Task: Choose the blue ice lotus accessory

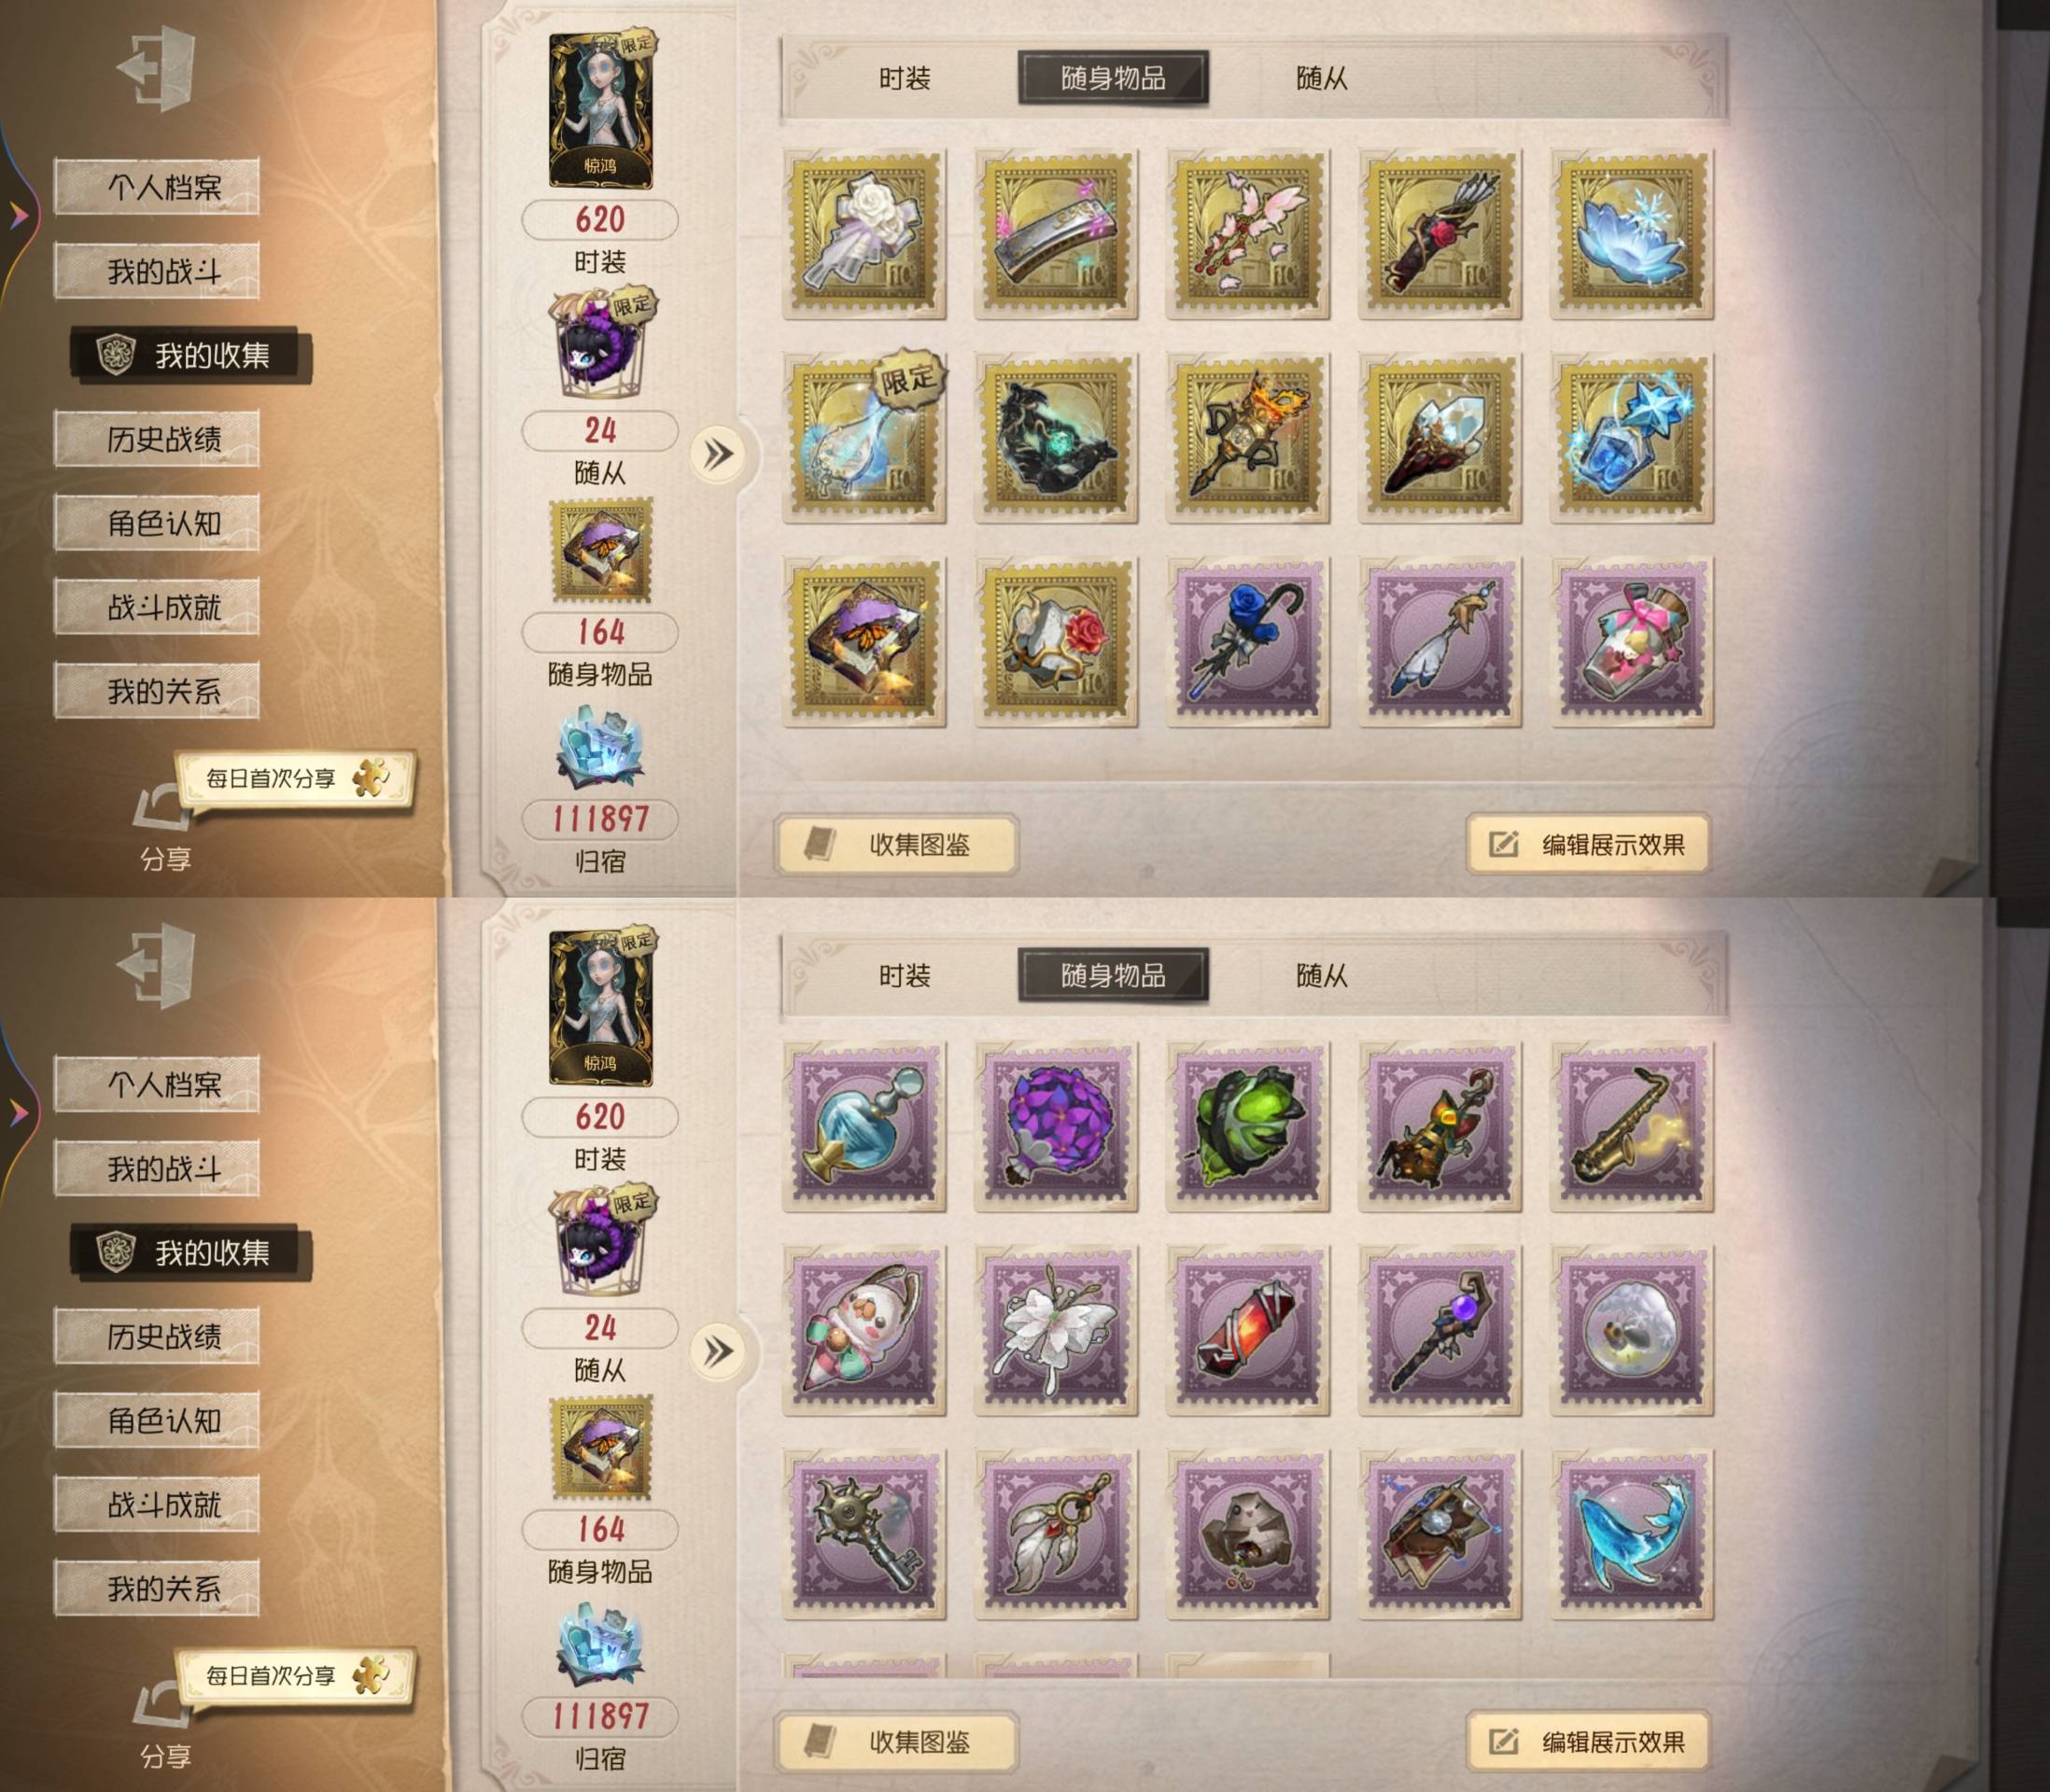Action: 1632,234
